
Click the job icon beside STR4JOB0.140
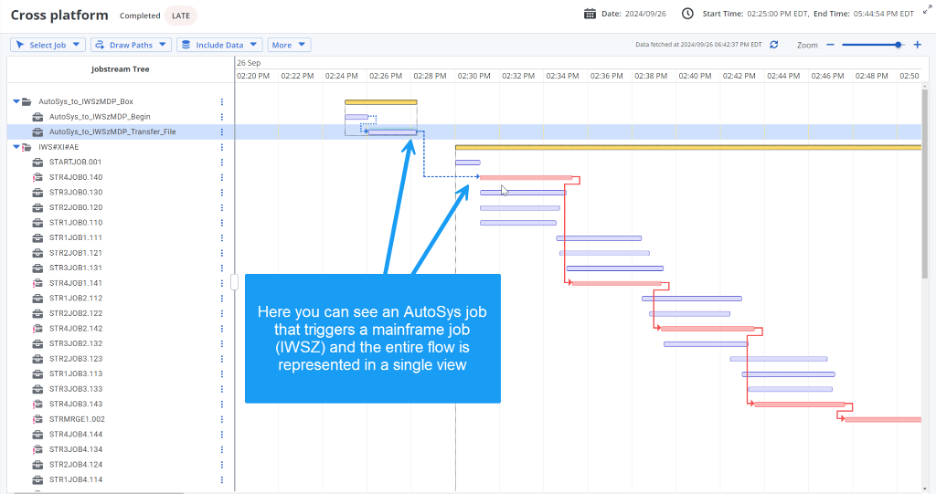[38, 177]
